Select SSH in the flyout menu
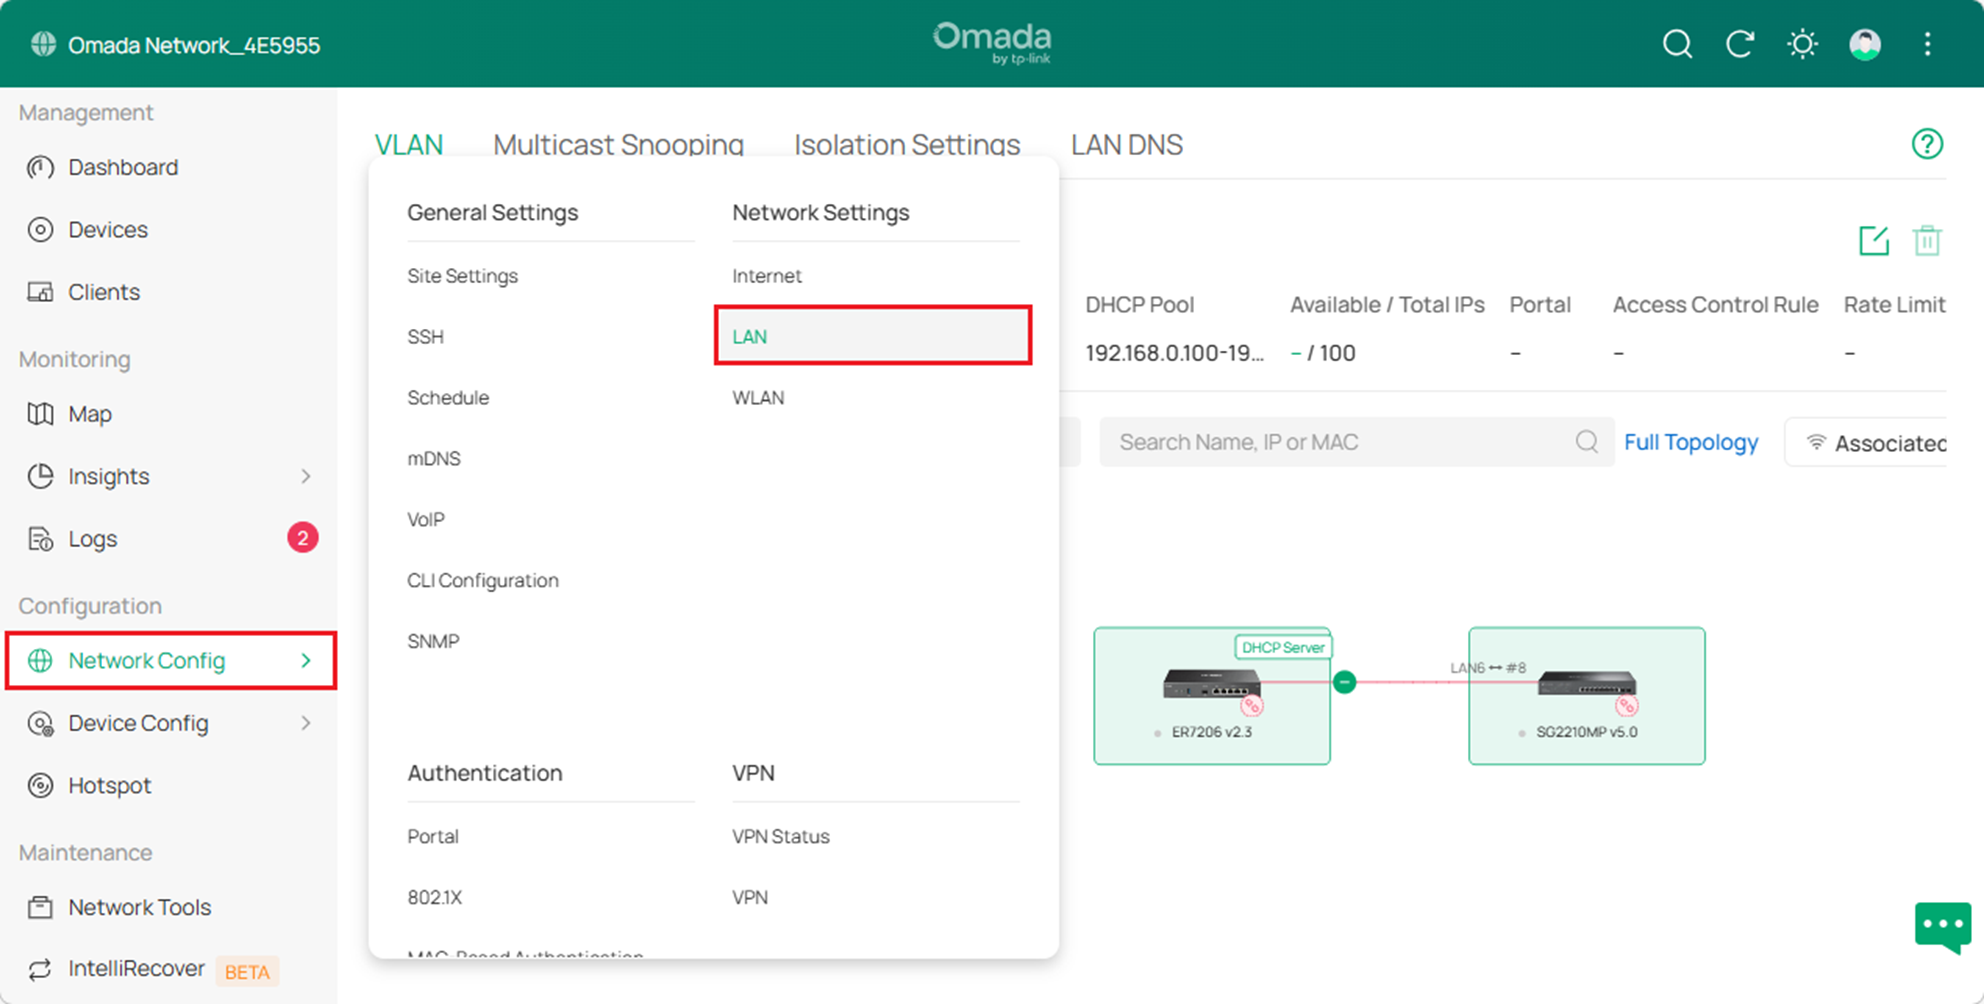The width and height of the screenshot is (1984, 1004). tap(425, 336)
